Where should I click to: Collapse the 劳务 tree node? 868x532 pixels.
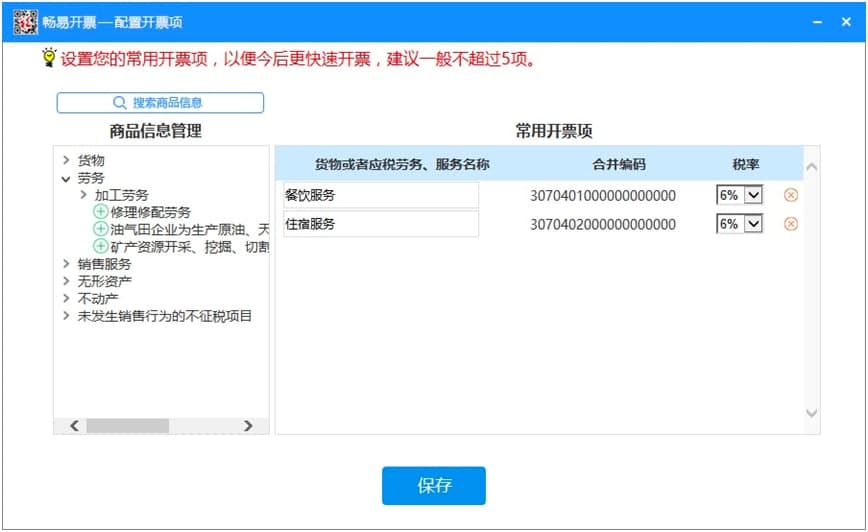pos(66,178)
